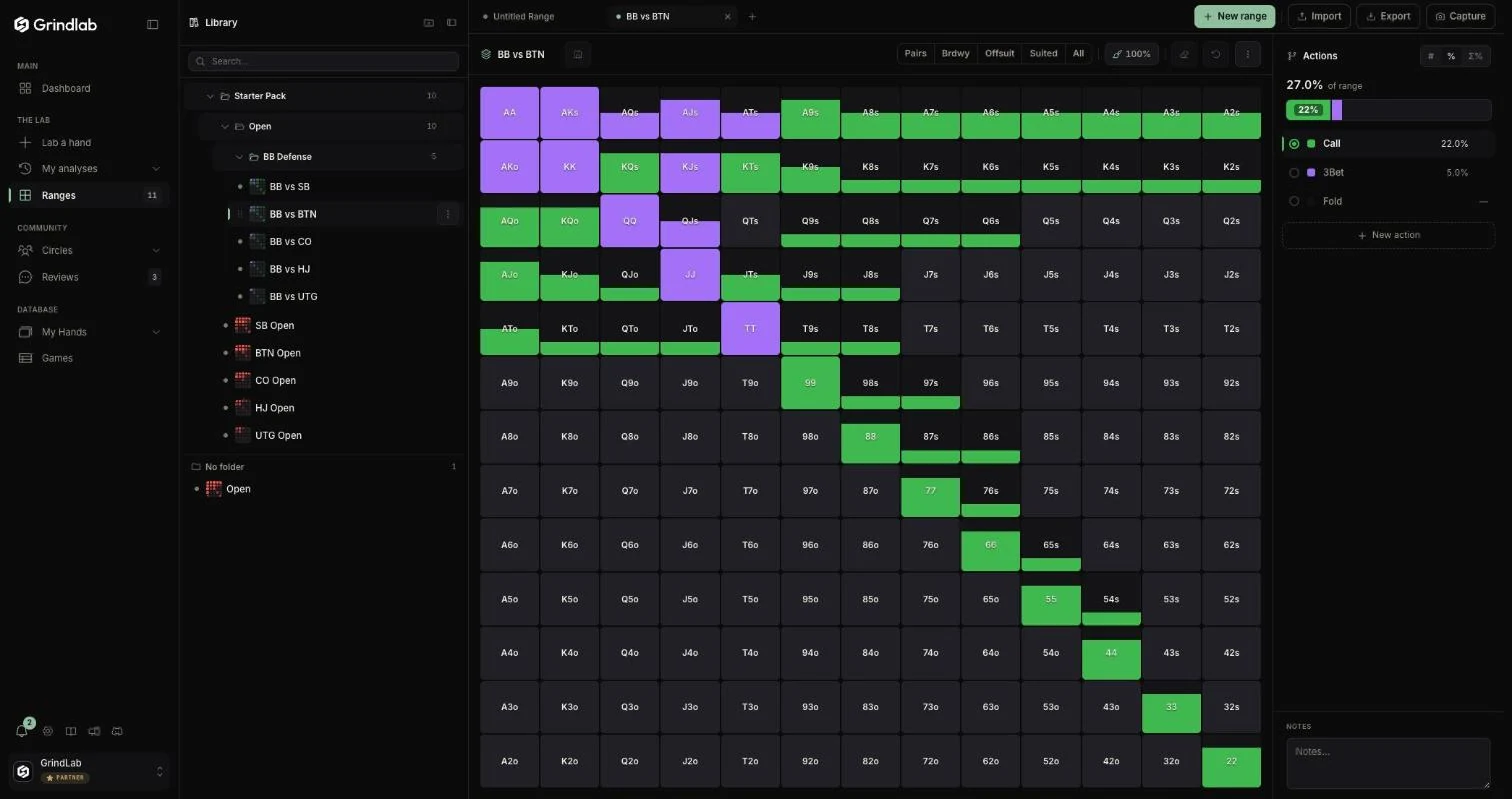Select the Fold action radio button
The width and height of the screenshot is (1512, 799).
[x=1294, y=202]
